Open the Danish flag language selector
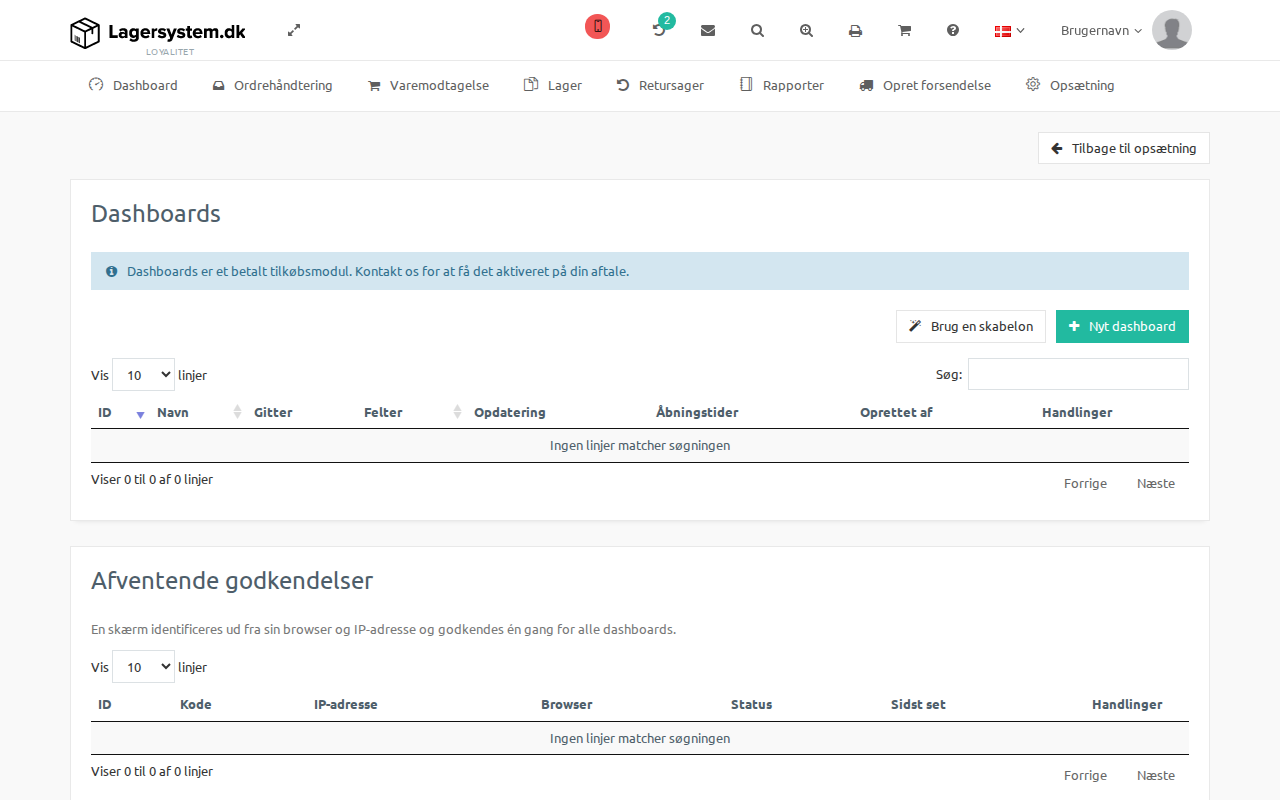Viewport: 1280px width, 800px height. click(x=1009, y=31)
